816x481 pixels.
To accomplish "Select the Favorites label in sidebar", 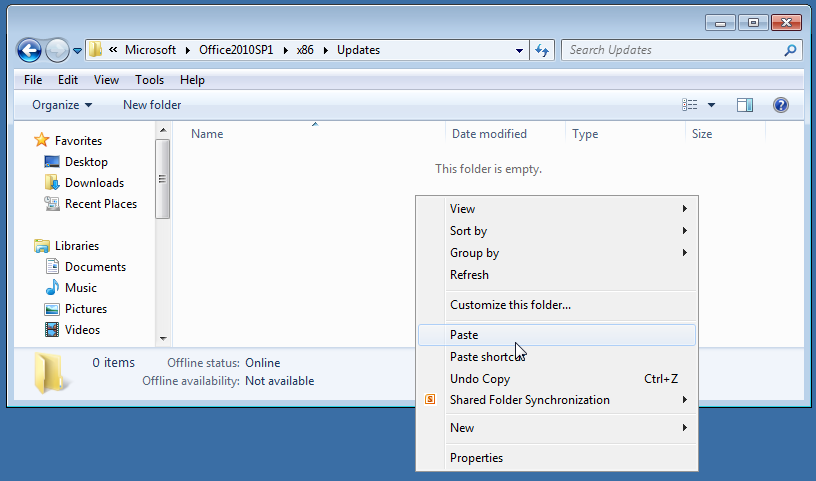I will click(x=78, y=141).
